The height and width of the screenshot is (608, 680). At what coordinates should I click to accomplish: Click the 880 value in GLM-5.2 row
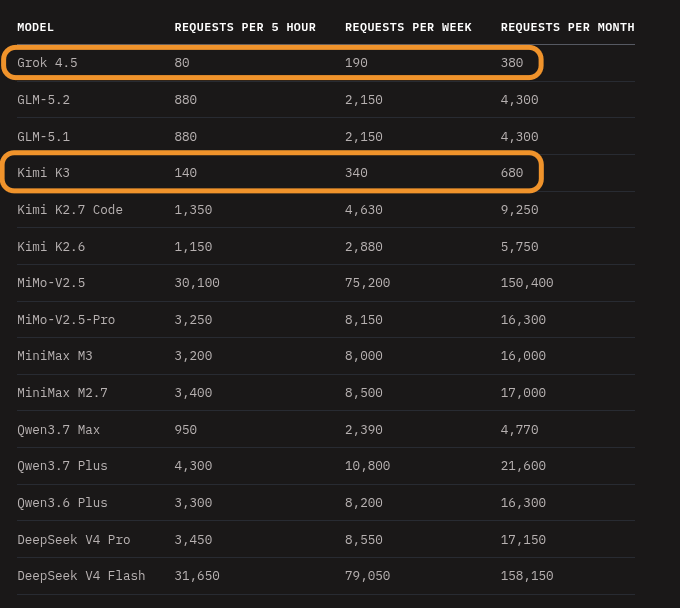[186, 100]
